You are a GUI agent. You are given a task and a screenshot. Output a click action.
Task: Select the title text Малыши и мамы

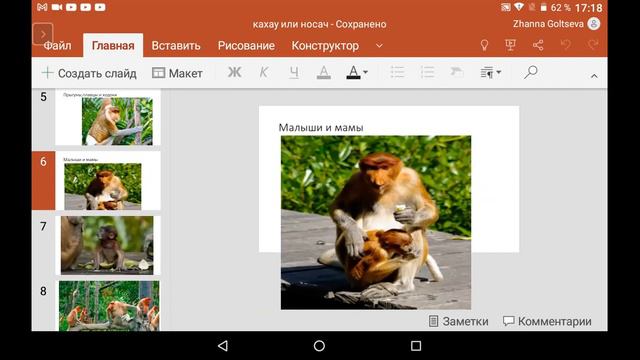pos(321,128)
